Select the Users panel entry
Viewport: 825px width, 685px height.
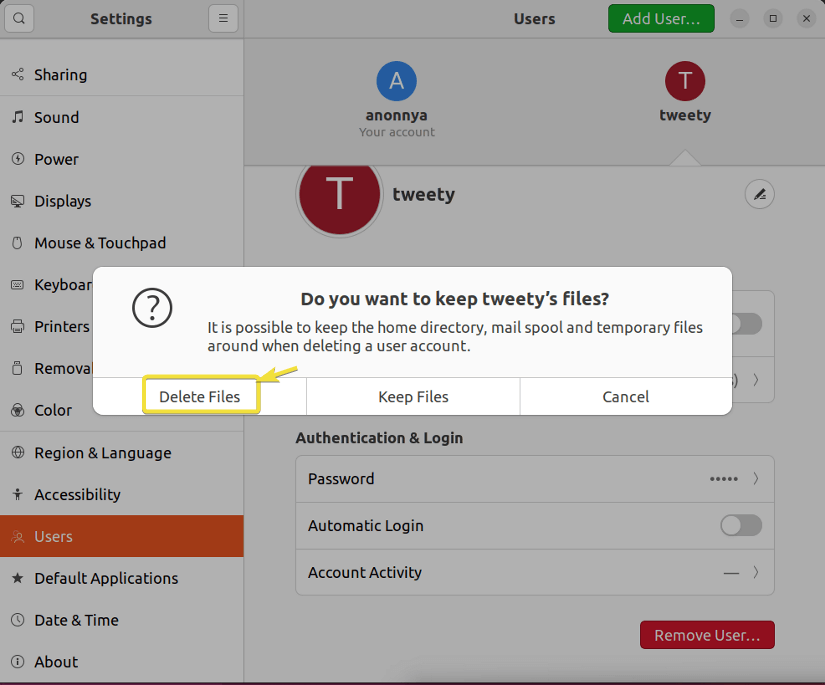tap(122, 536)
